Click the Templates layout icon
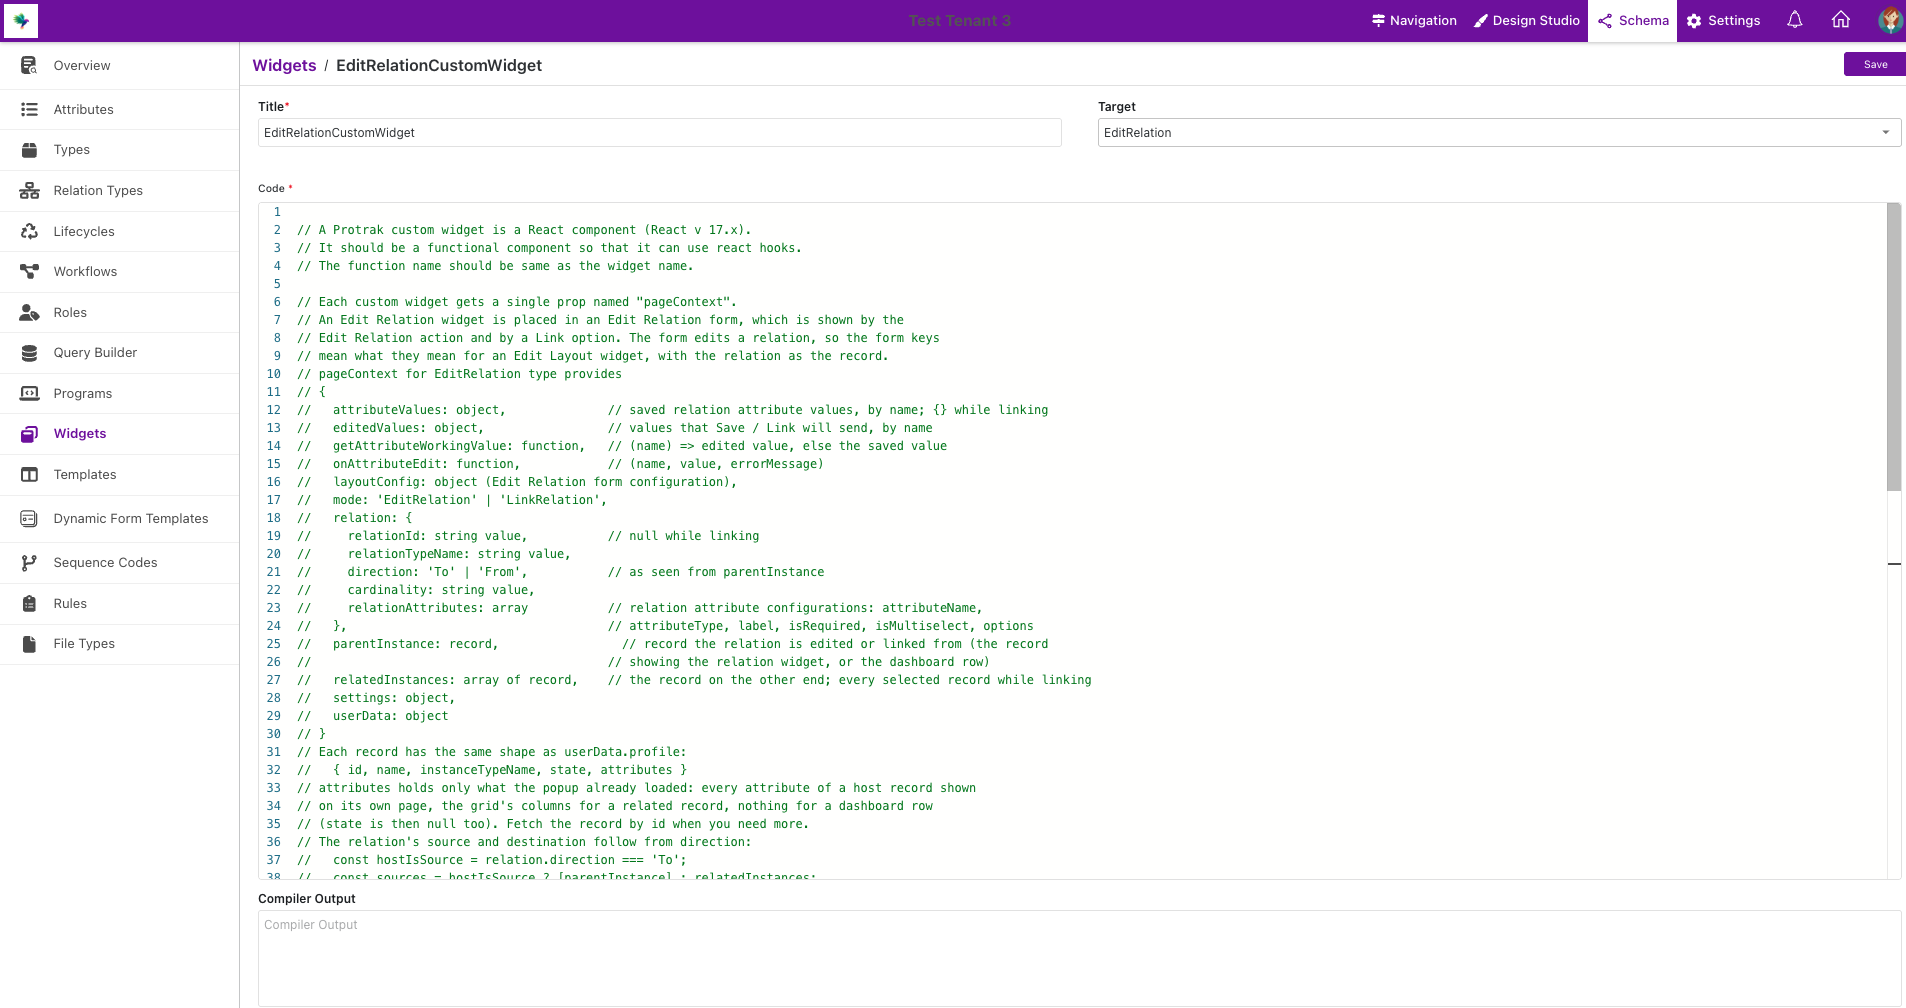 (x=29, y=475)
